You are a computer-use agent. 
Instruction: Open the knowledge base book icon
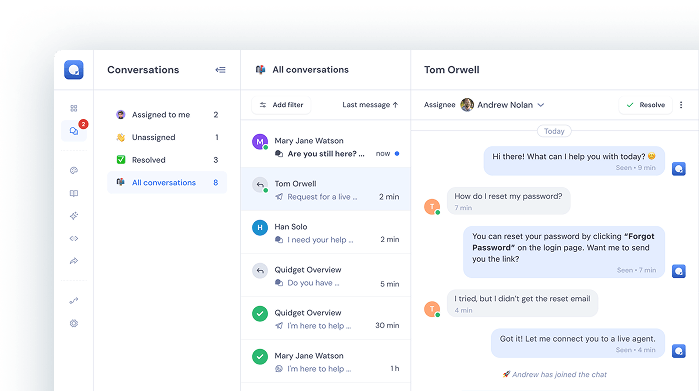[74, 193]
